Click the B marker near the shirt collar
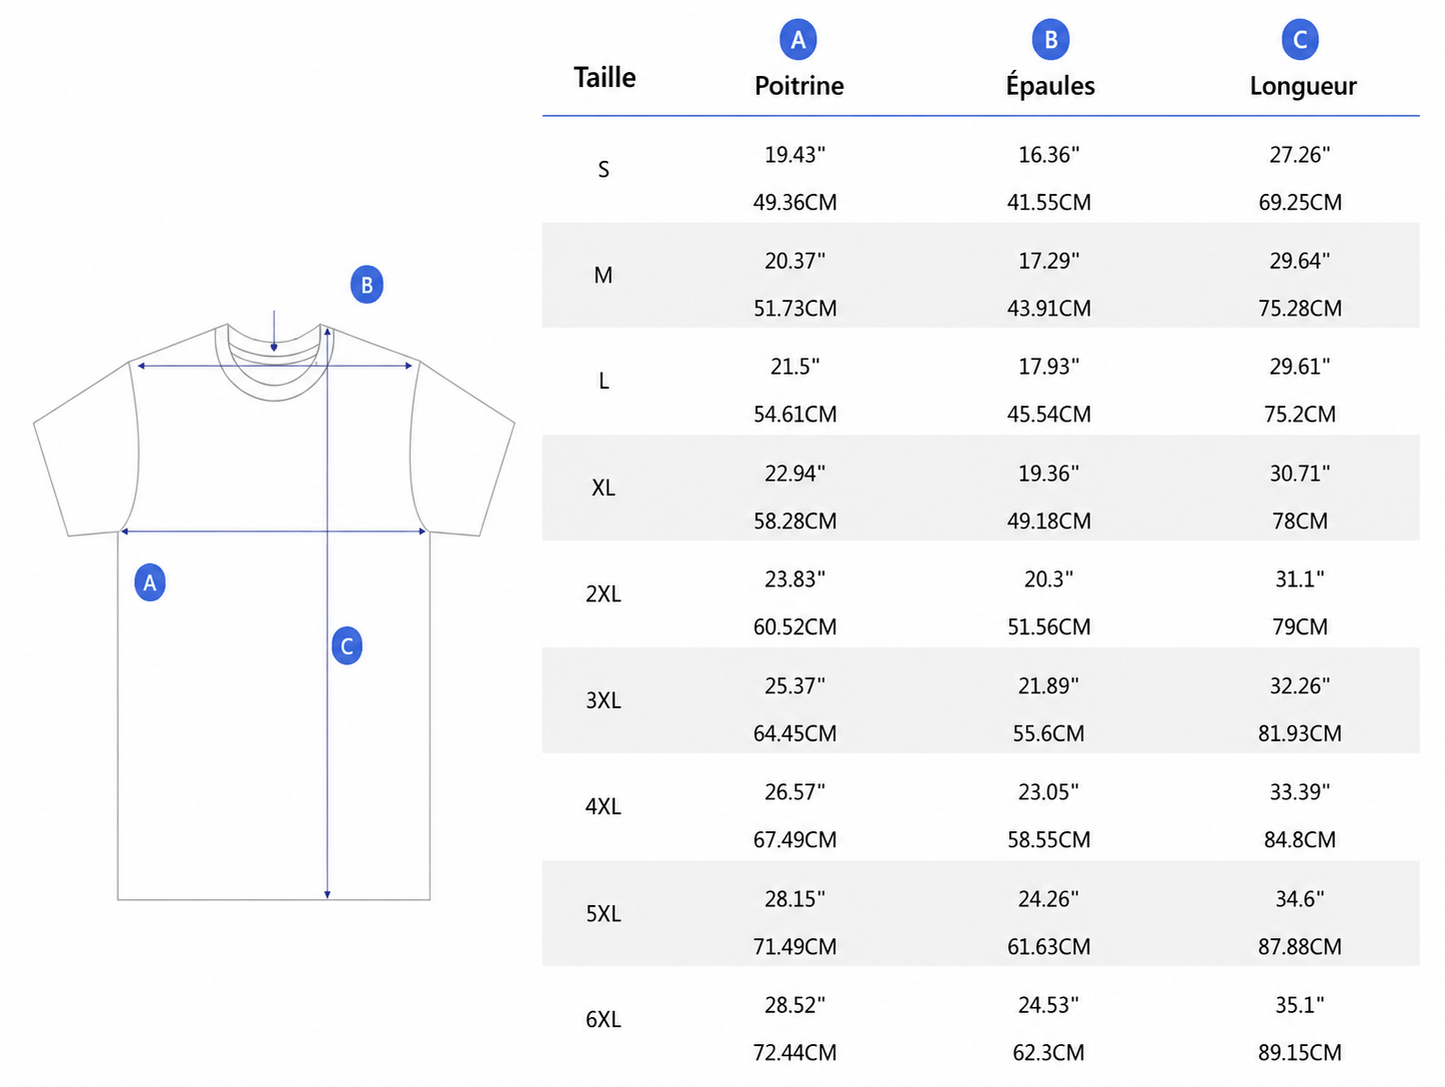The height and width of the screenshot is (1087, 1445). click(x=367, y=285)
